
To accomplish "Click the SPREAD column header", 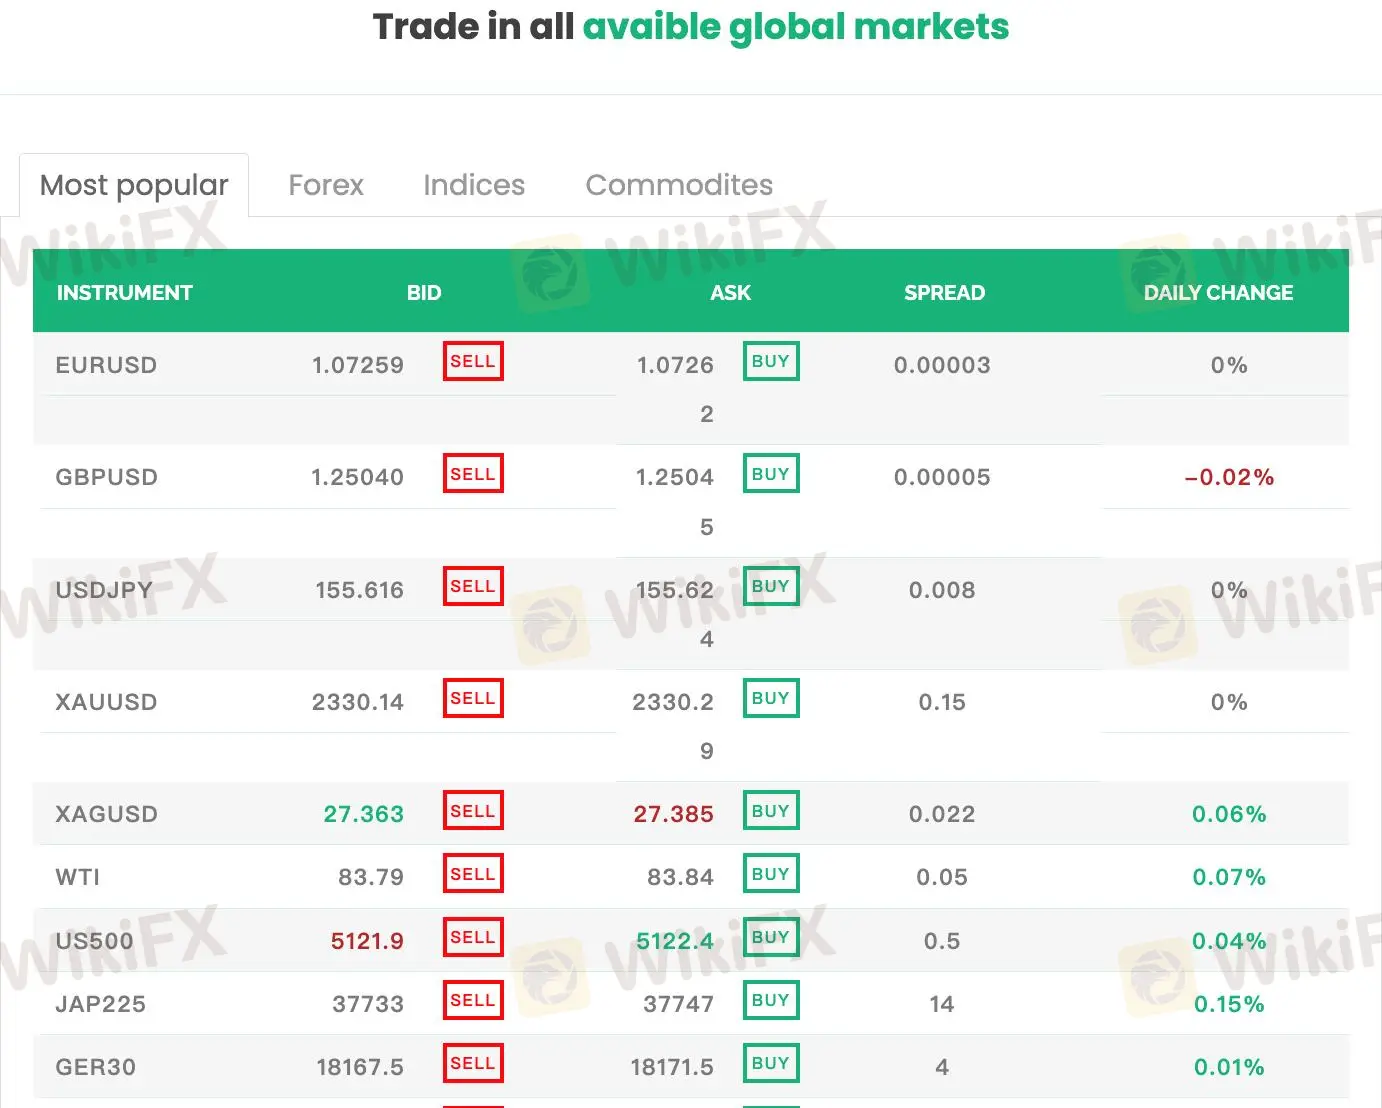I will click(943, 292).
